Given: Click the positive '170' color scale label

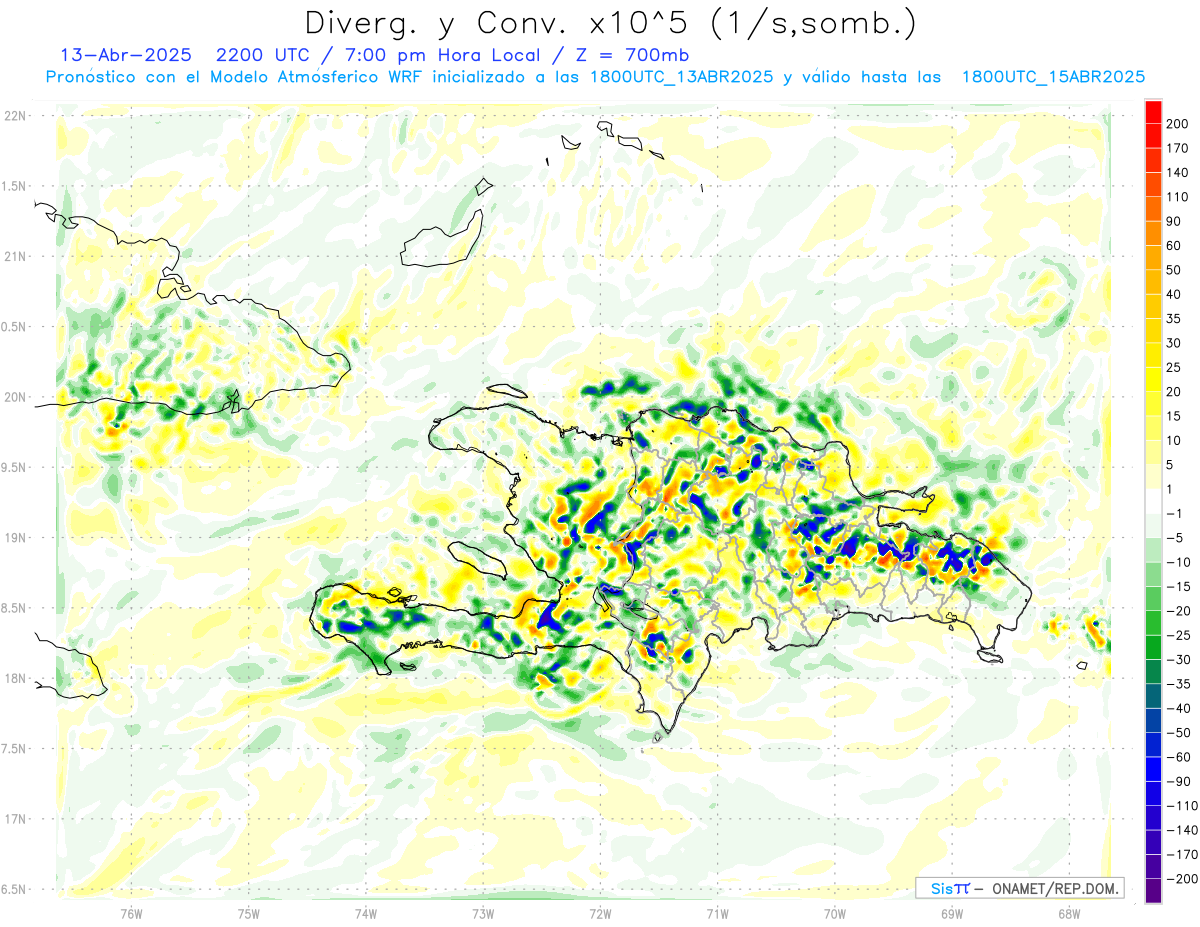Looking at the screenshot, I should tap(1179, 147).
